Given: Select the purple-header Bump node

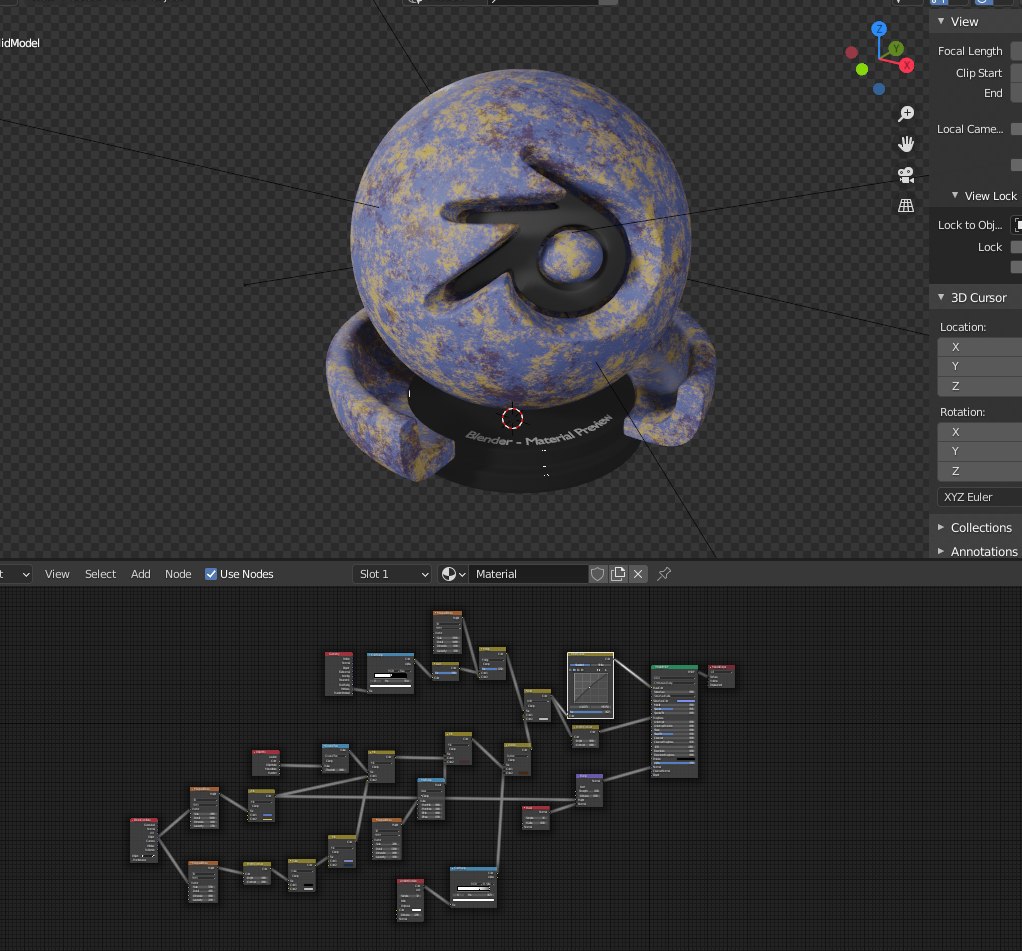Looking at the screenshot, I should click(x=589, y=791).
